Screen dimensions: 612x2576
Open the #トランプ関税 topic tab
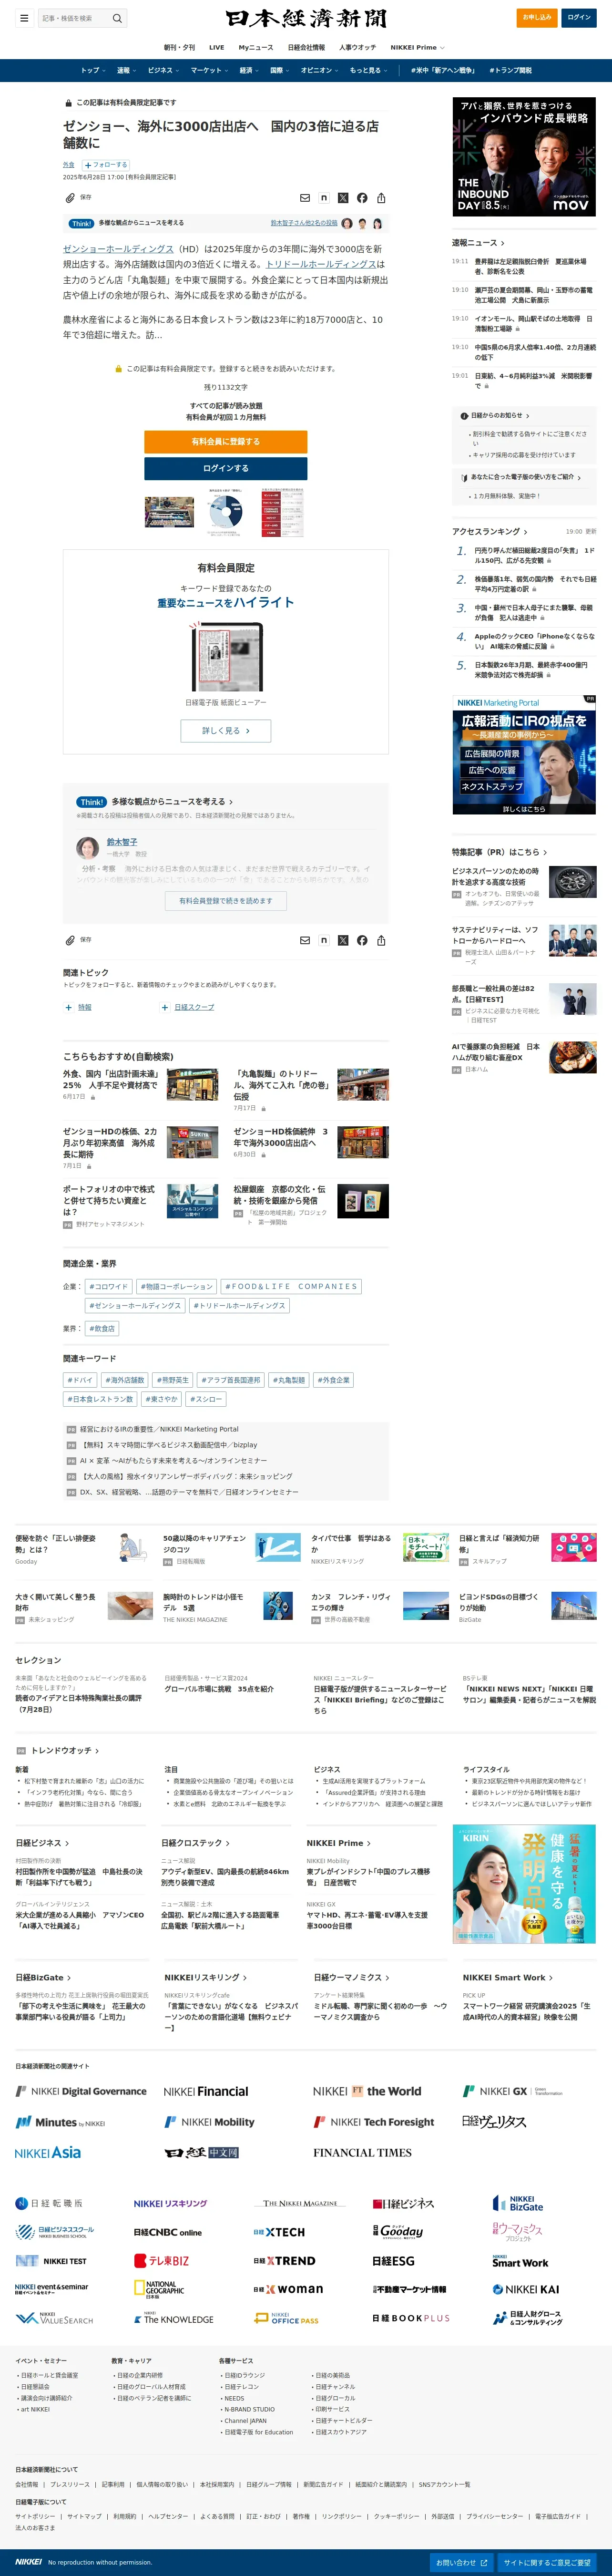(x=510, y=70)
